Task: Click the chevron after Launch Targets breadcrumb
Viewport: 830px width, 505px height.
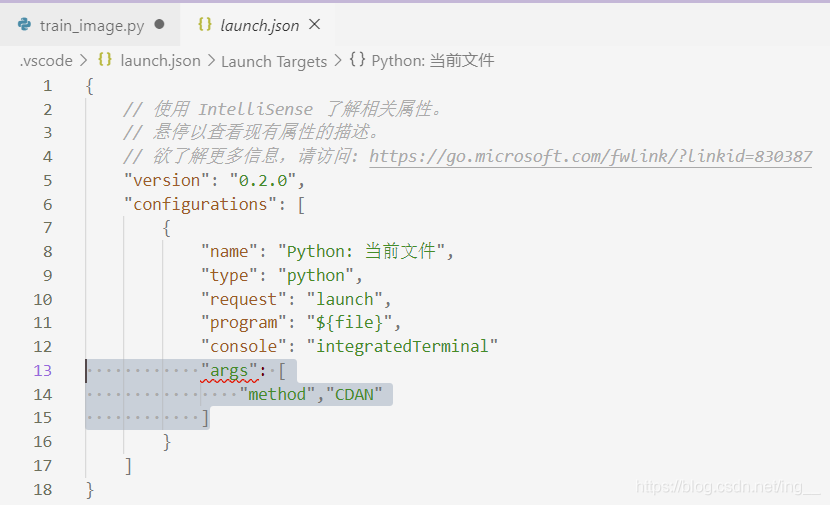Action: tap(338, 61)
